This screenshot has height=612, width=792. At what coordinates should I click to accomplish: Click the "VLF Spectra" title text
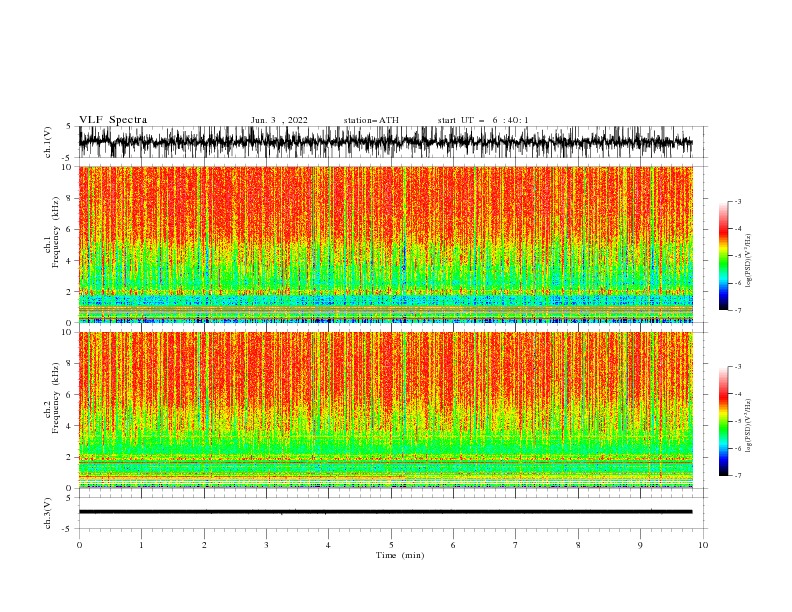[x=113, y=120]
